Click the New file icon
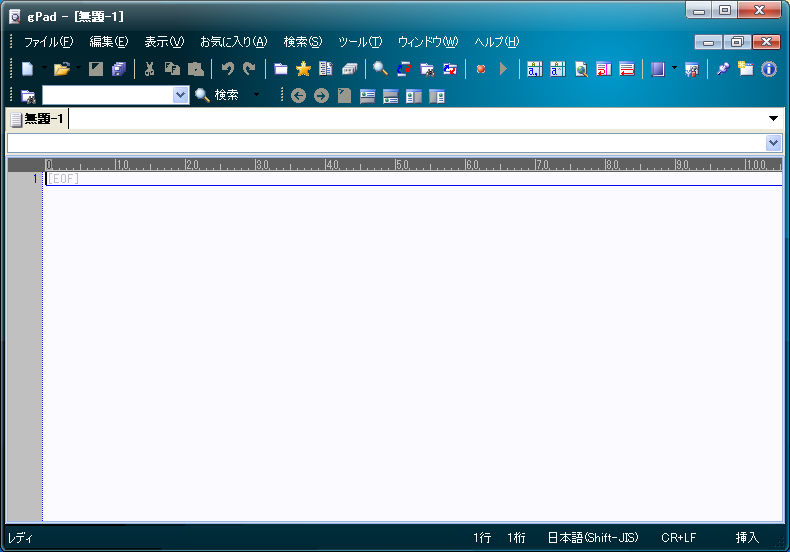The width and height of the screenshot is (790, 552). pyautogui.click(x=27, y=69)
